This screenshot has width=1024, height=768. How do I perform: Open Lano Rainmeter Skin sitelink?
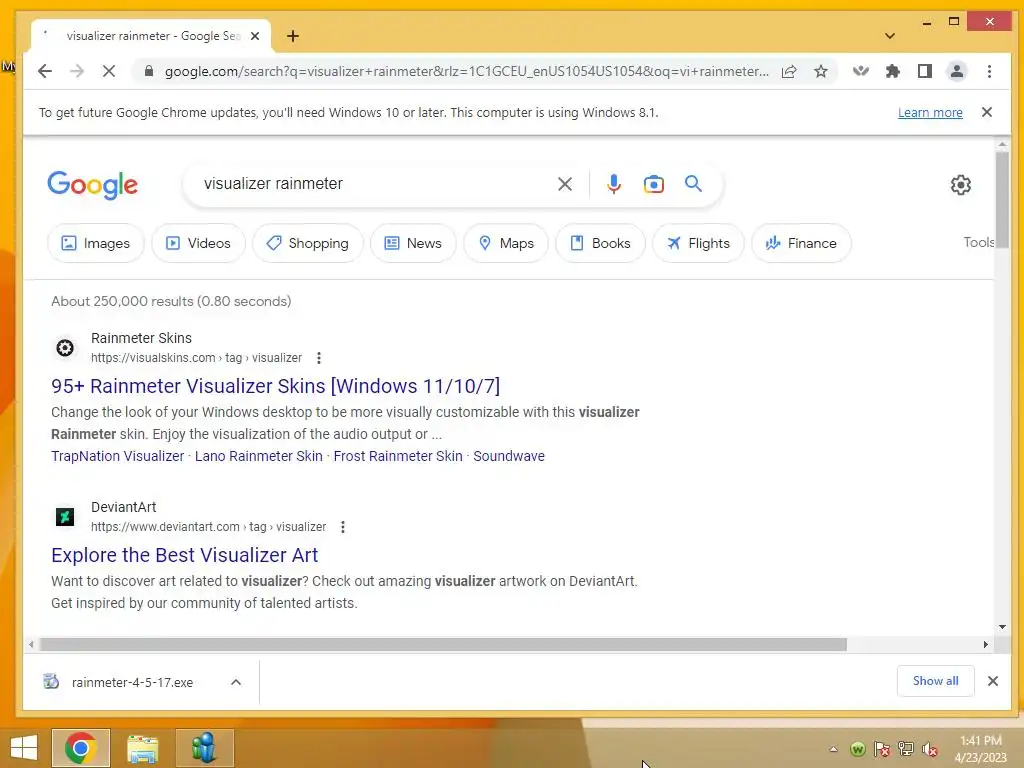click(259, 456)
